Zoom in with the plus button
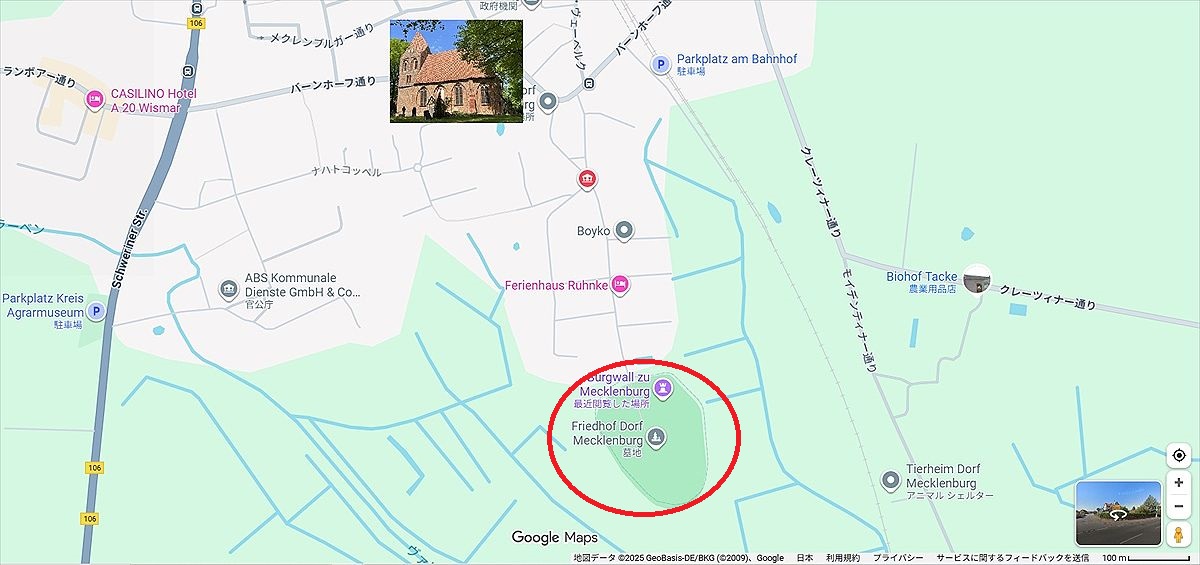The width and height of the screenshot is (1200, 565). pos(1179,483)
